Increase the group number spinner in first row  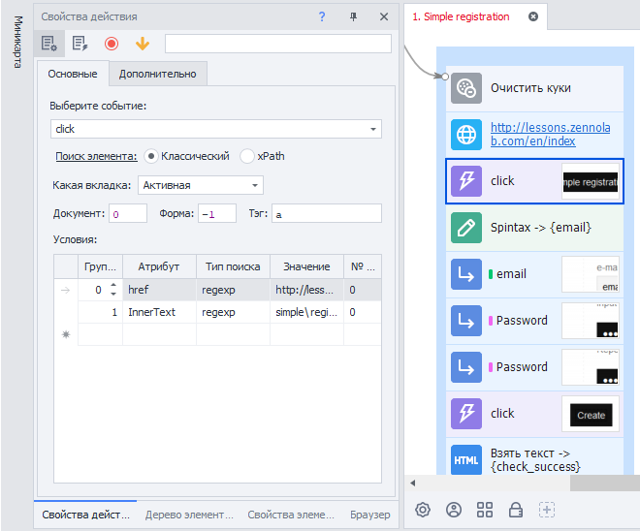(112, 285)
